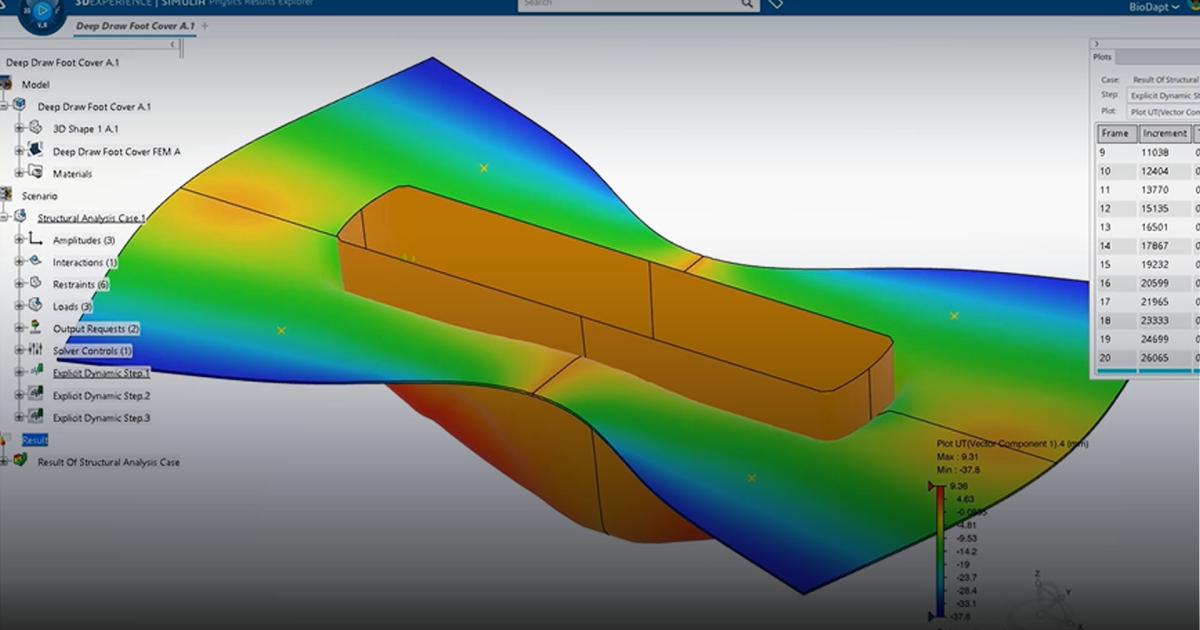This screenshot has height=630, width=1200.
Task: Click the Restraints icon
Action: tap(36, 284)
